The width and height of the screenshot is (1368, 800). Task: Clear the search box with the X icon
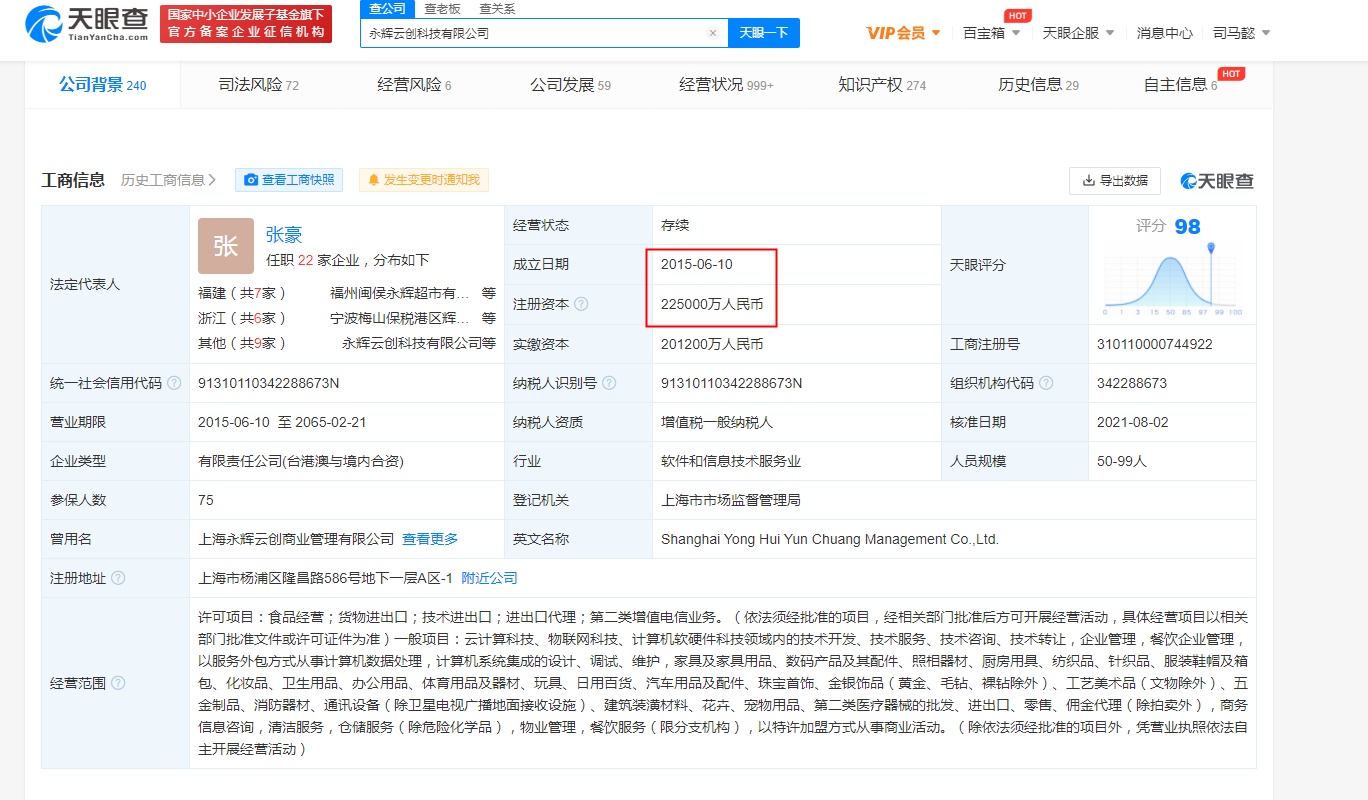click(713, 33)
